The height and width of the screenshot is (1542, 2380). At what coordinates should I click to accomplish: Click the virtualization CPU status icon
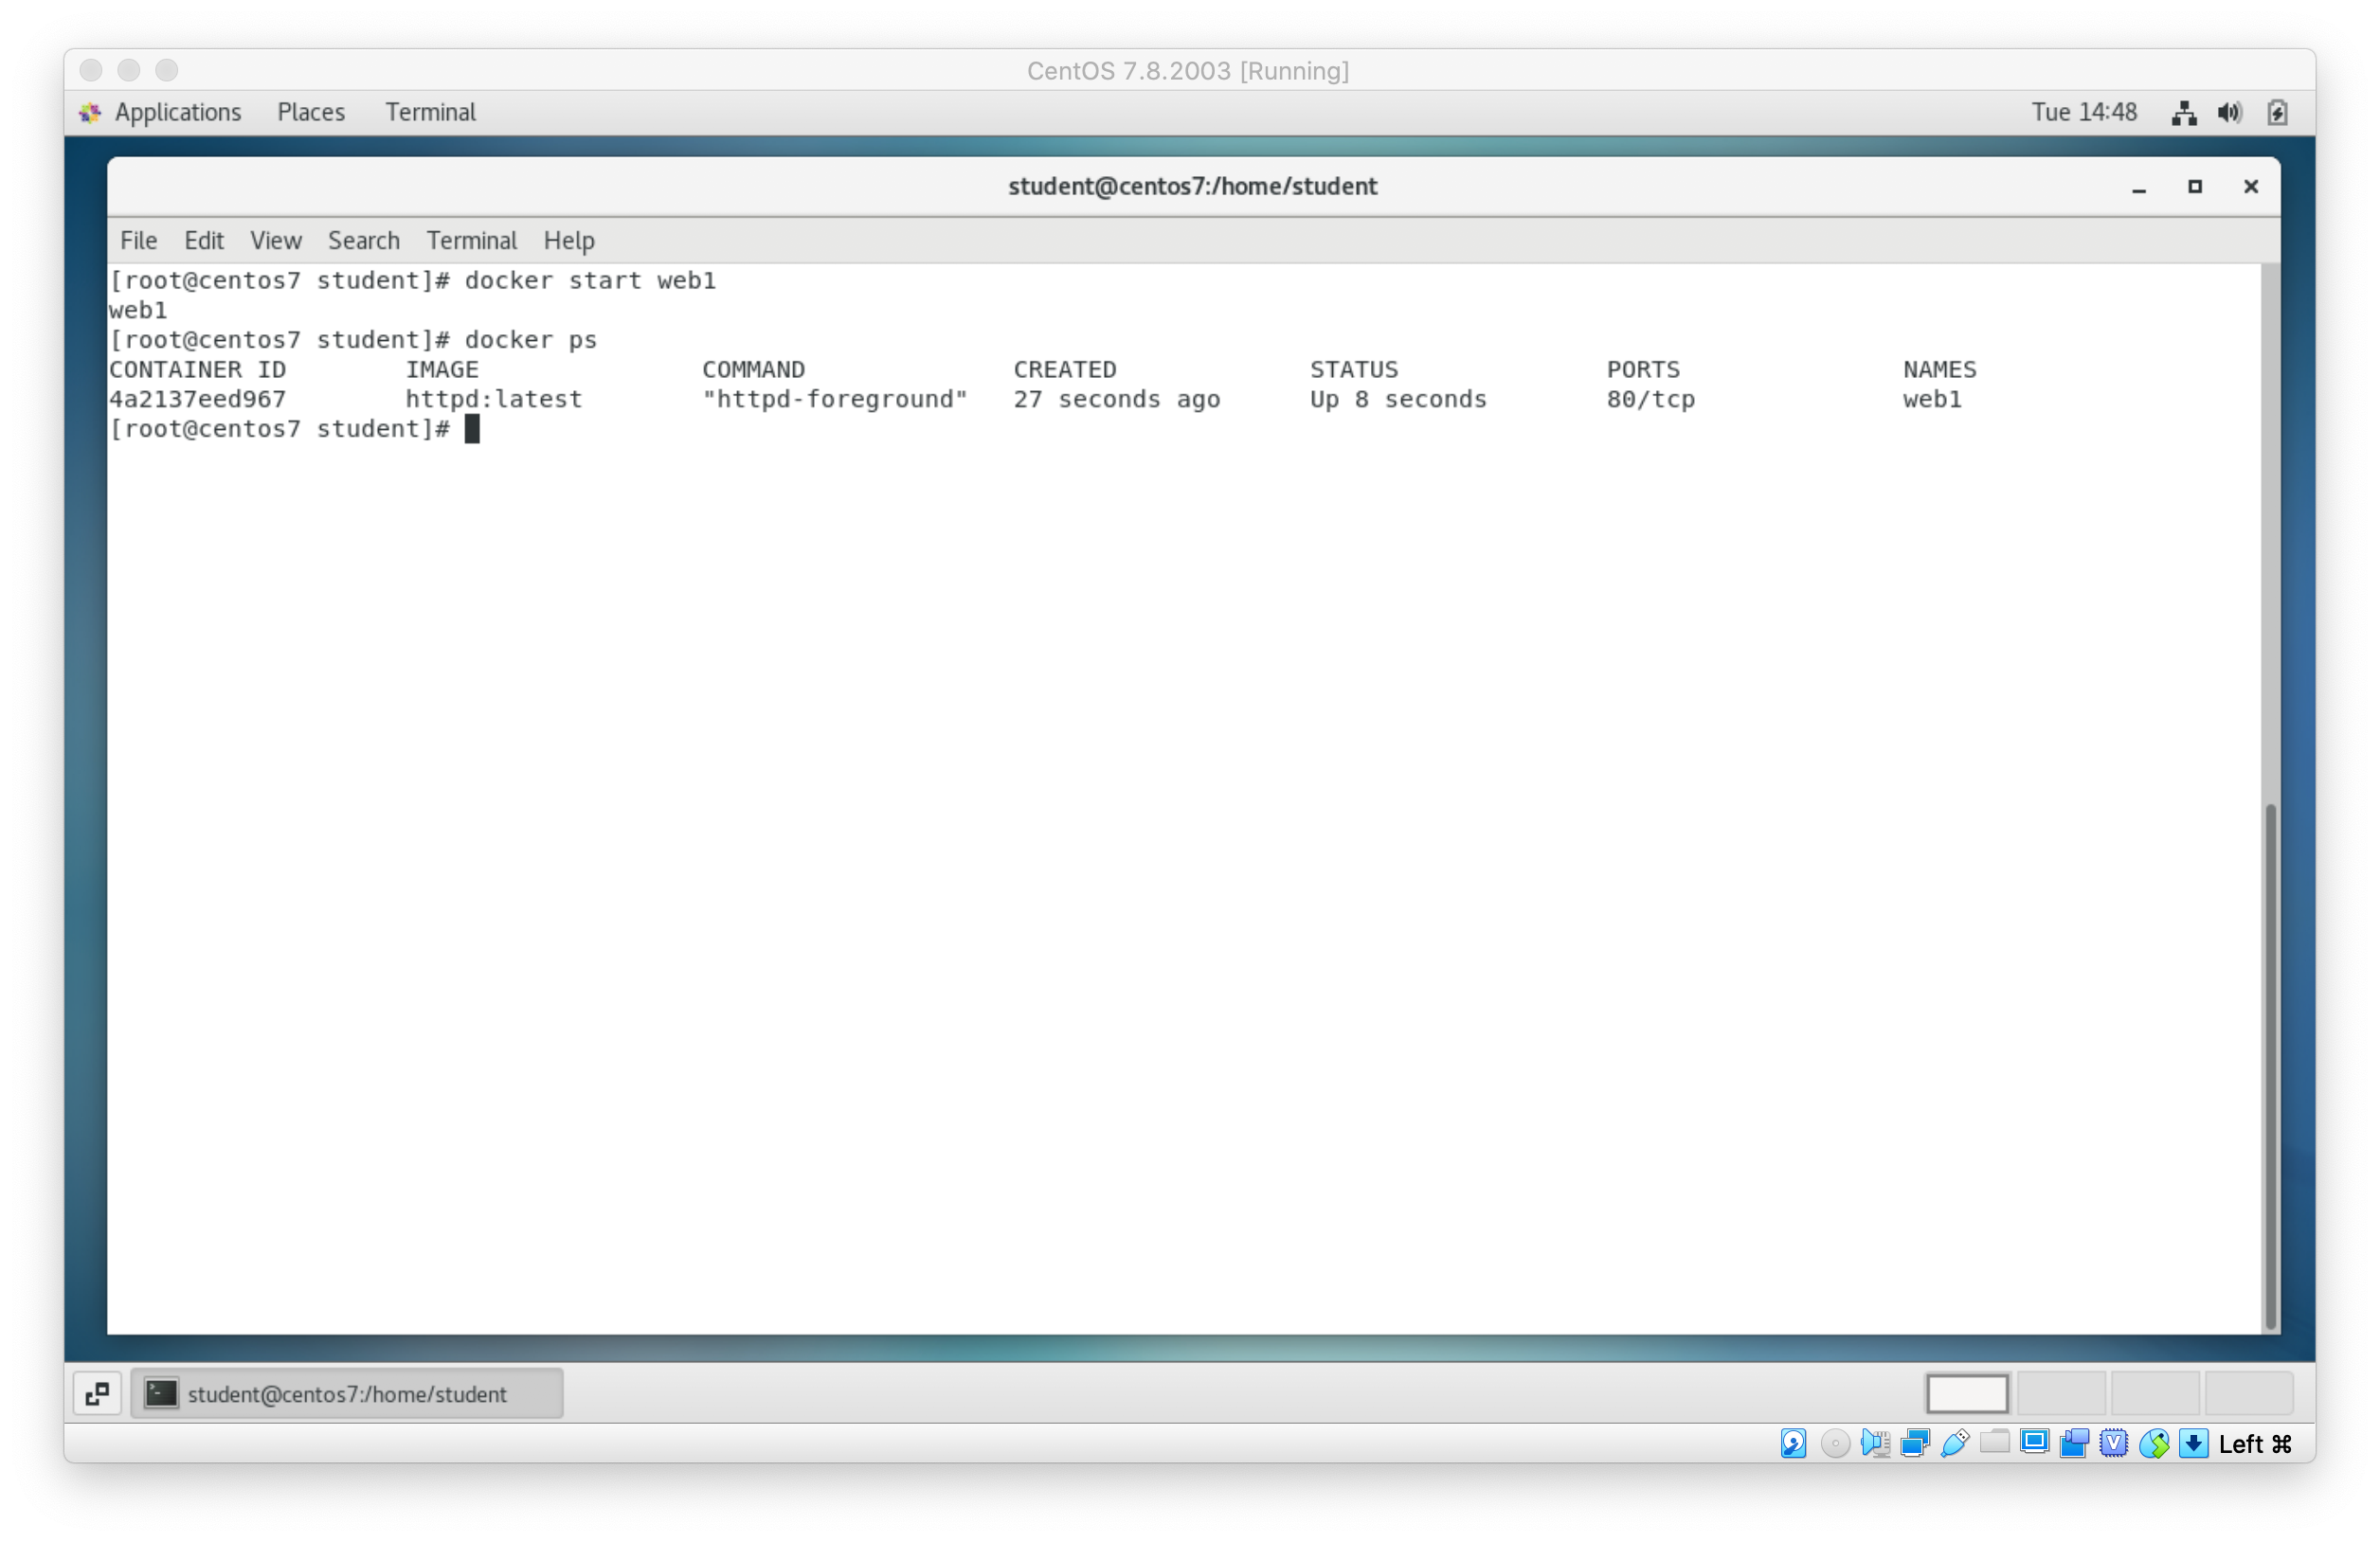2113,1443
